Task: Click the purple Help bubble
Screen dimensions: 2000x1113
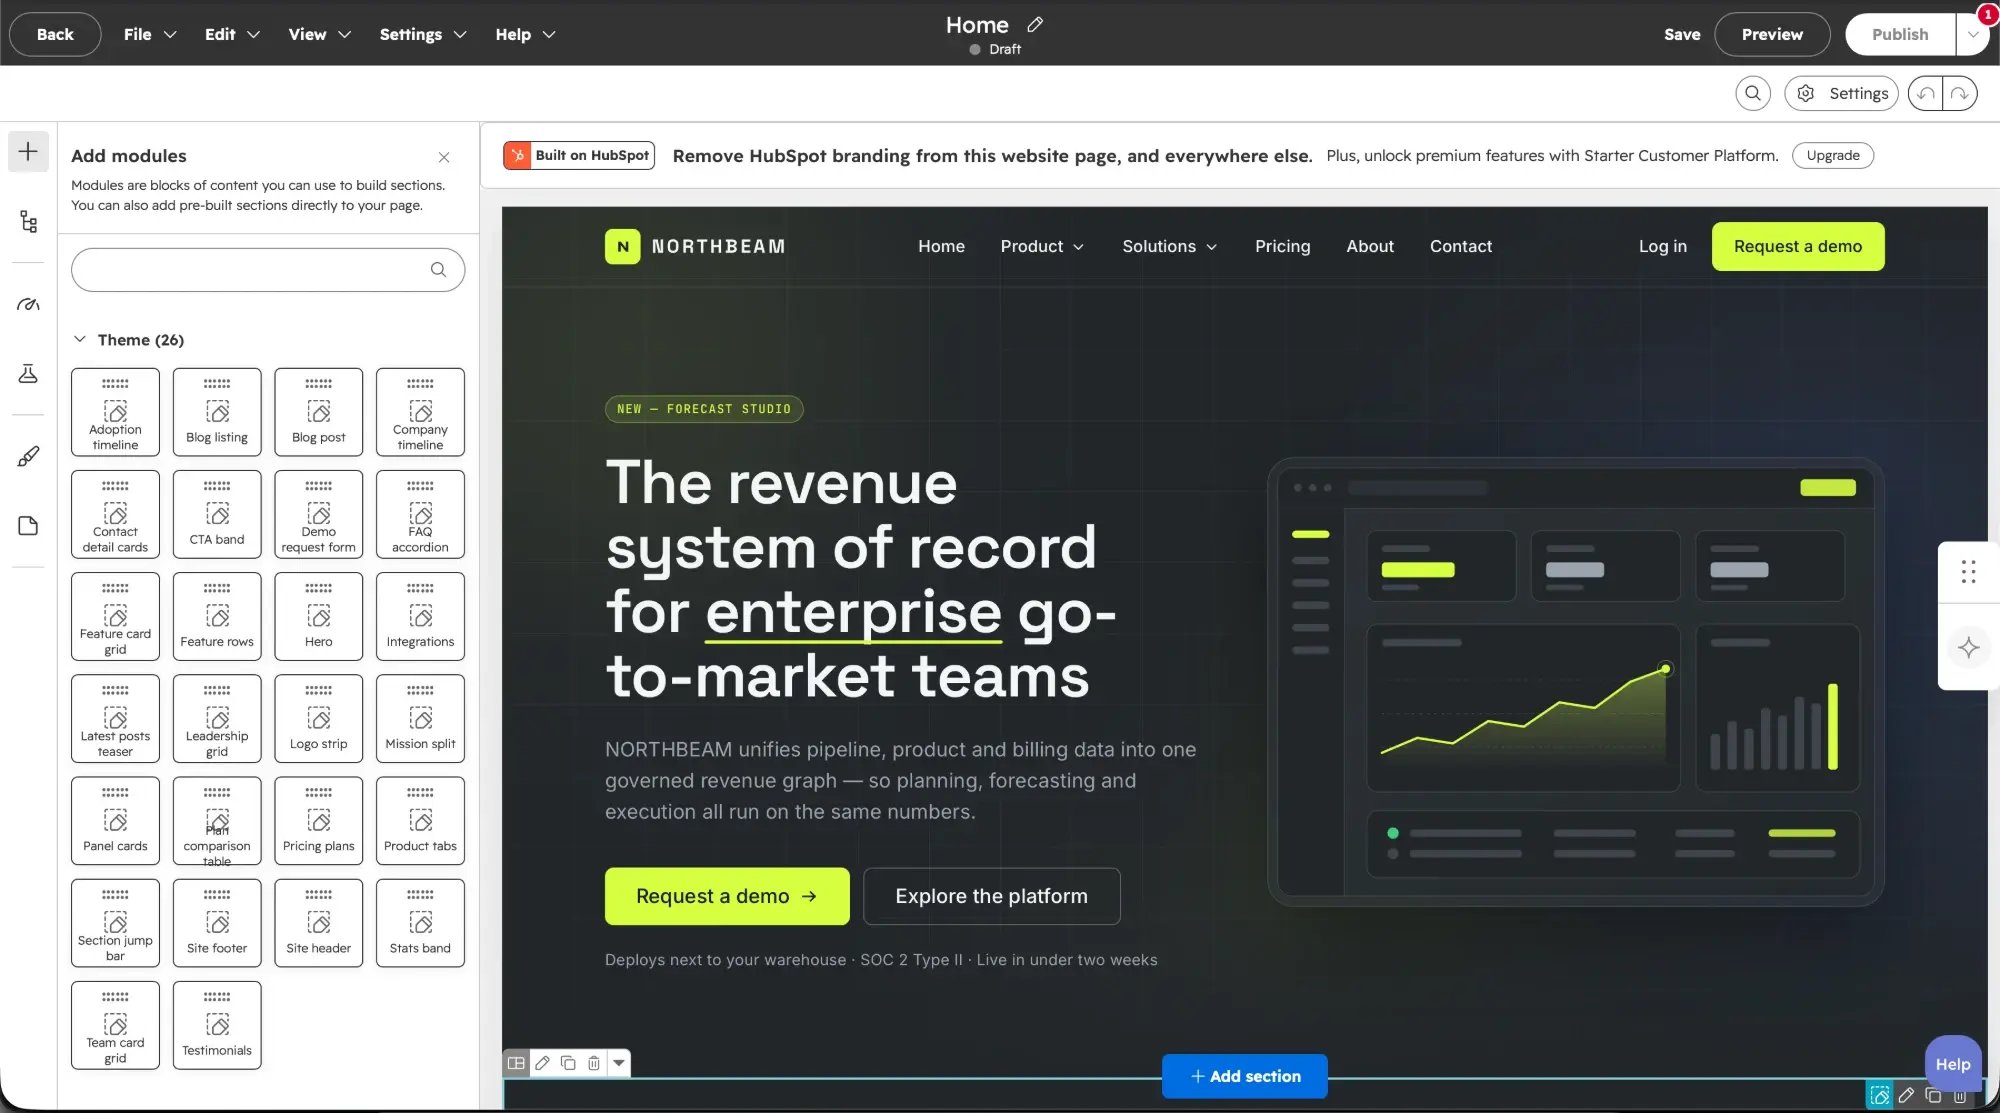Action: (x=1952, y=1064)
